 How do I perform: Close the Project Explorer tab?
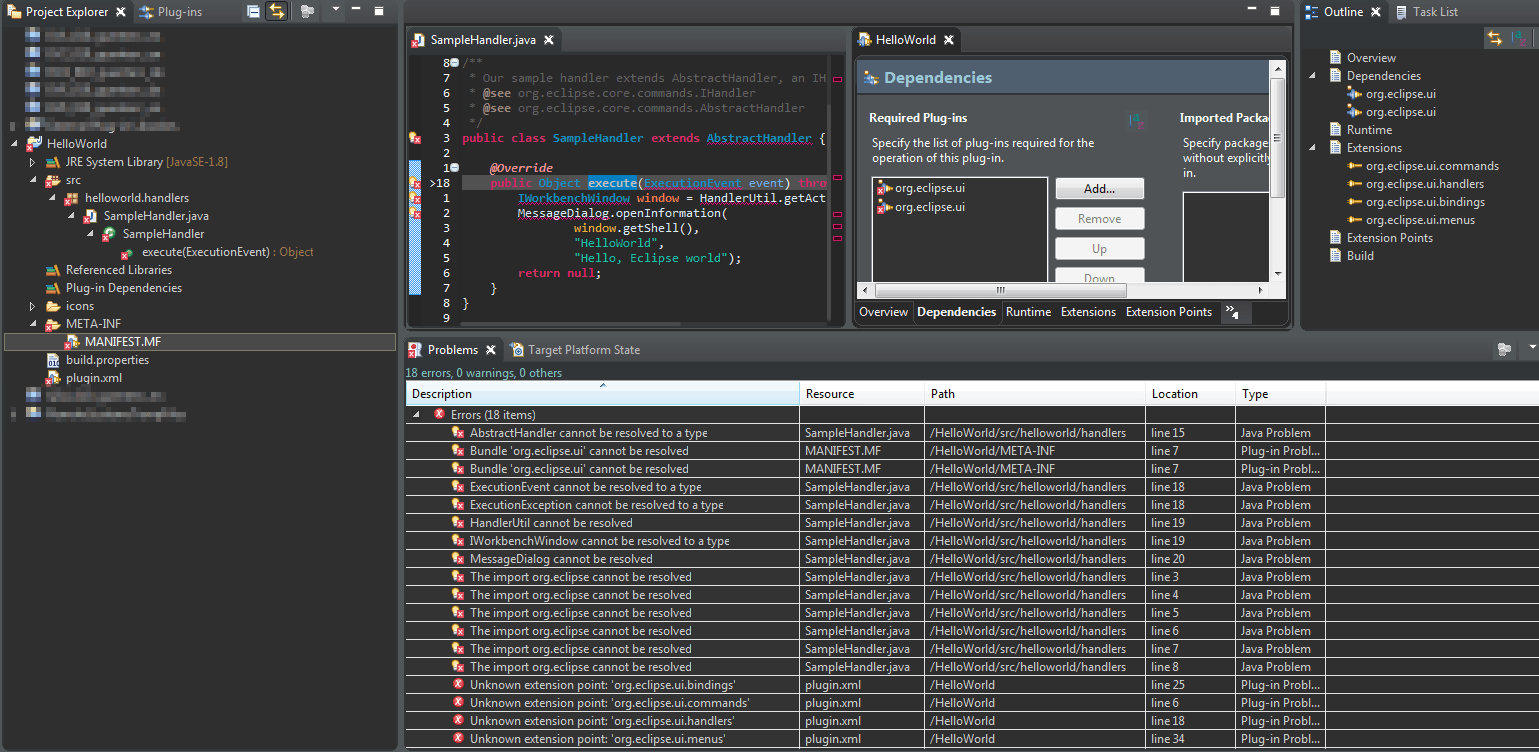coord(121,12)
